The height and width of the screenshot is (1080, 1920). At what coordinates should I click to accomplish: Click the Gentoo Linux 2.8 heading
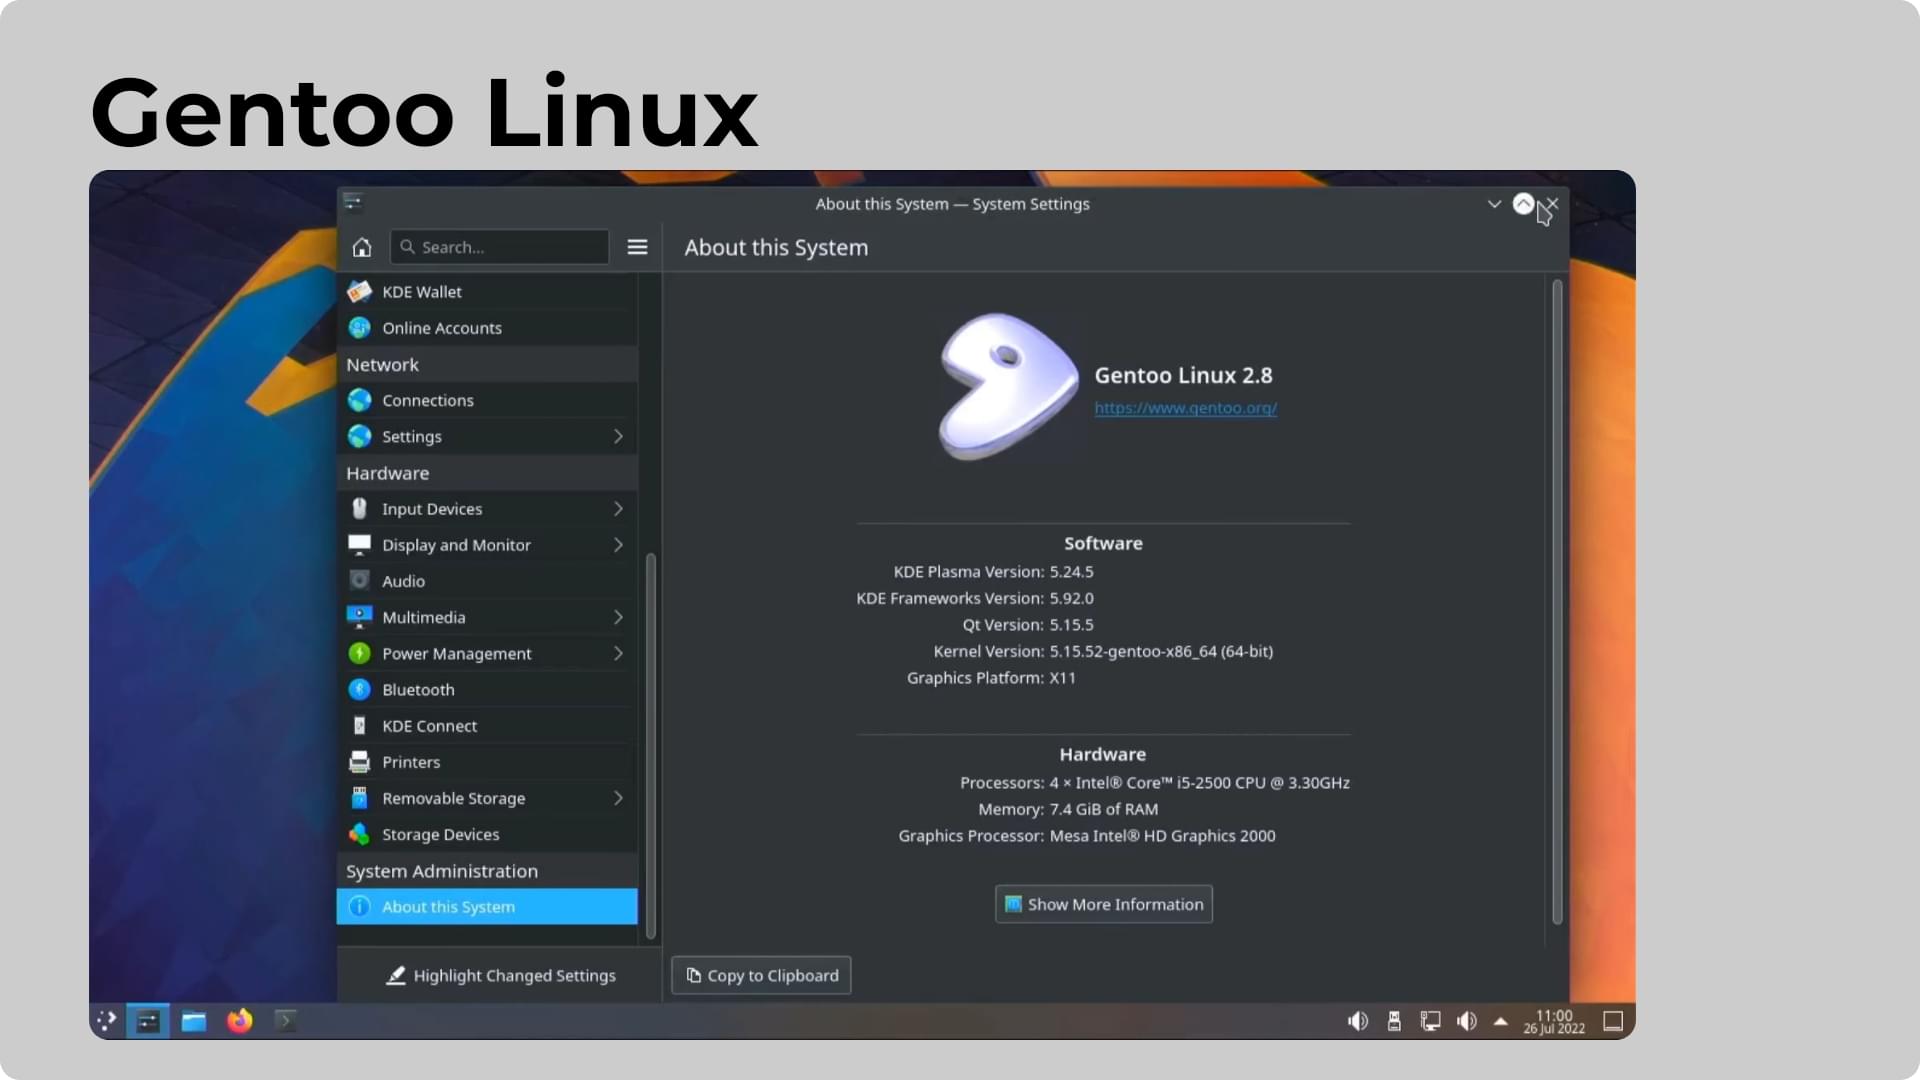(x=1183, y=375)
